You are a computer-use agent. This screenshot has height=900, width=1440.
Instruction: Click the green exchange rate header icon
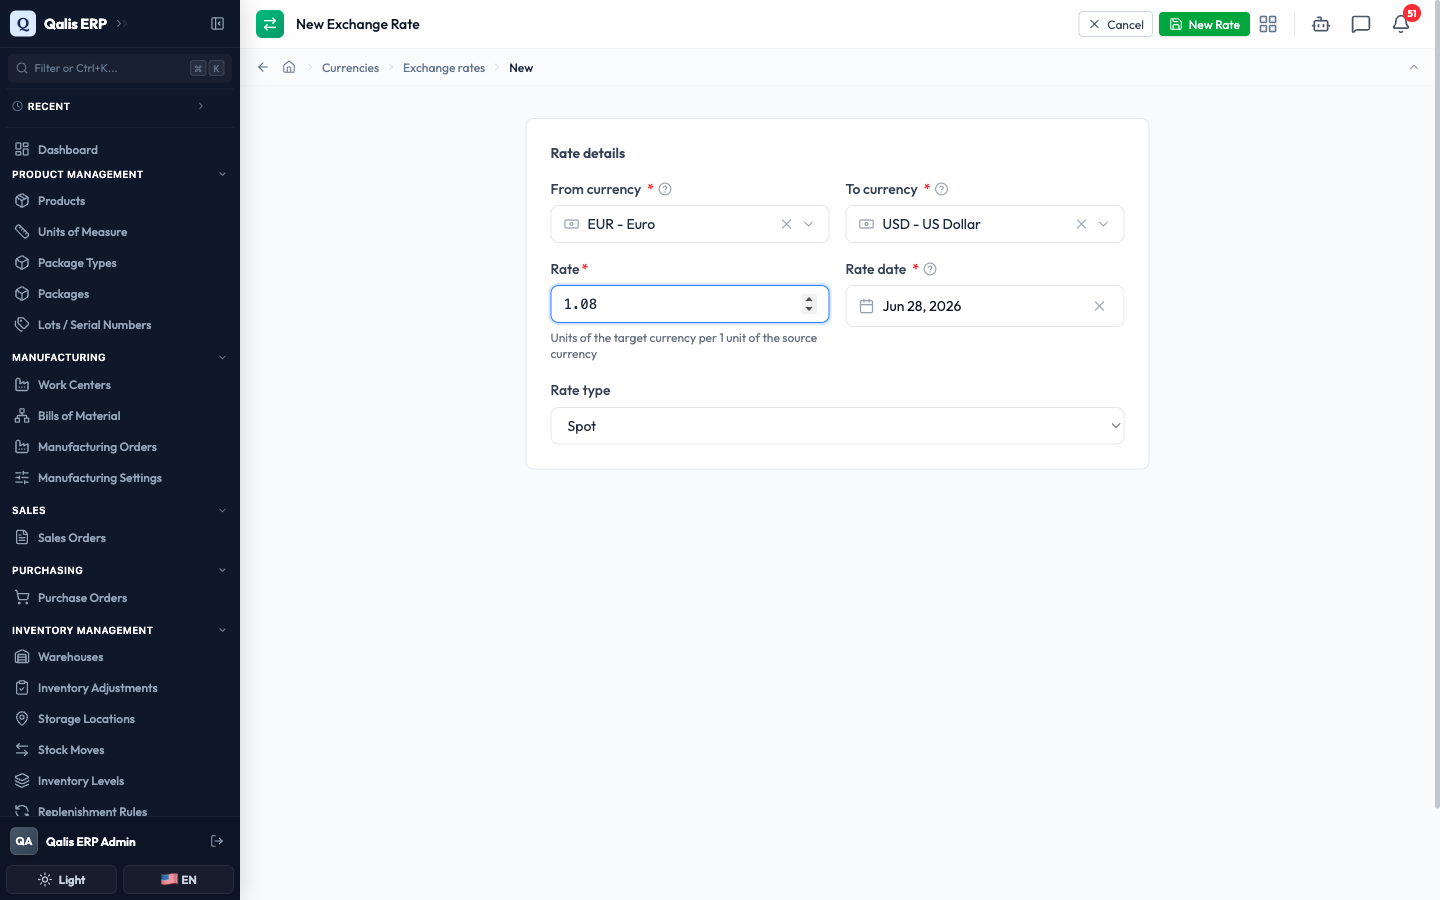270,24
